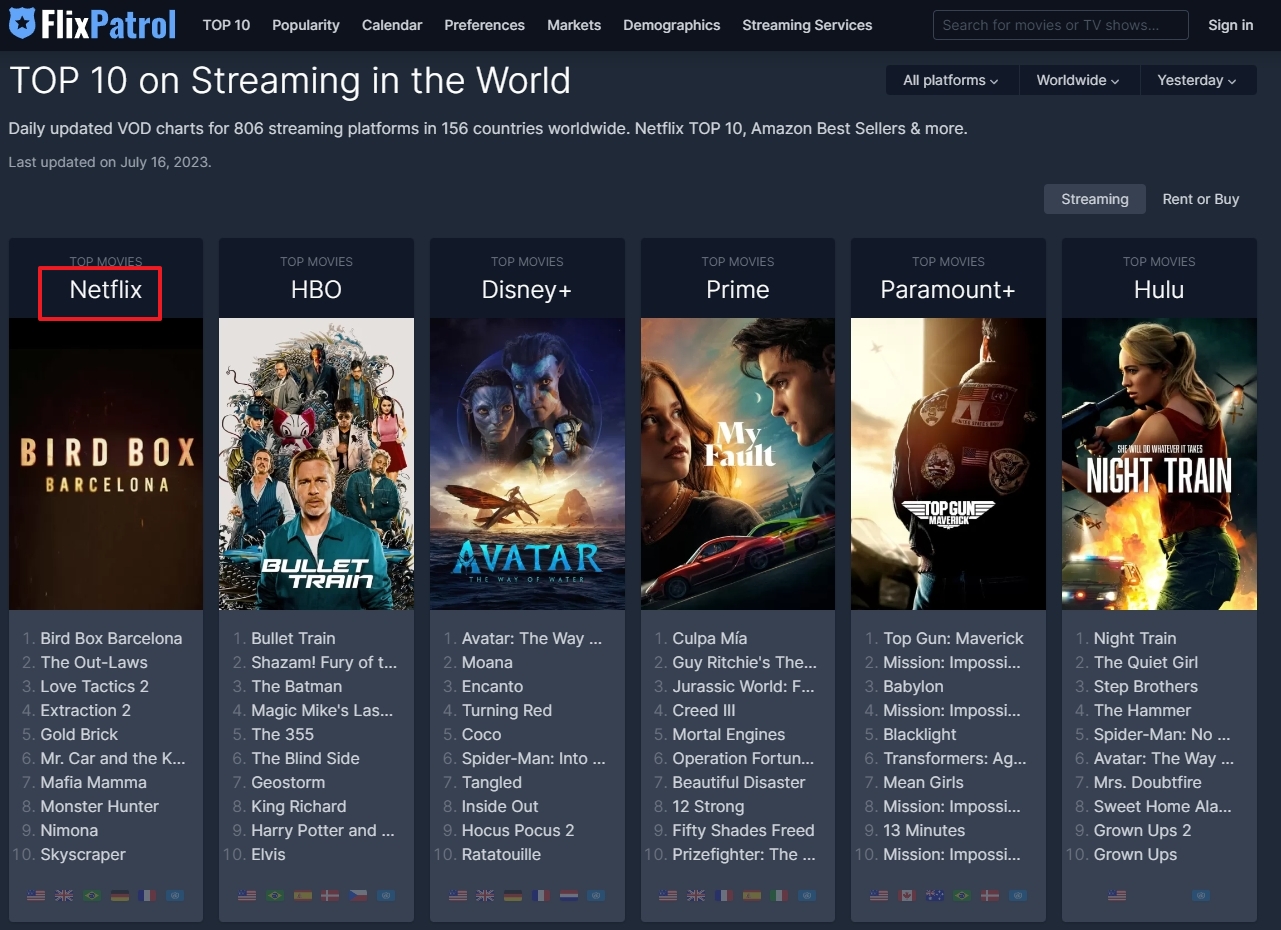1281x930 pixels.
Task: Select US flag under Netflix list
Action: click(36, 895)
